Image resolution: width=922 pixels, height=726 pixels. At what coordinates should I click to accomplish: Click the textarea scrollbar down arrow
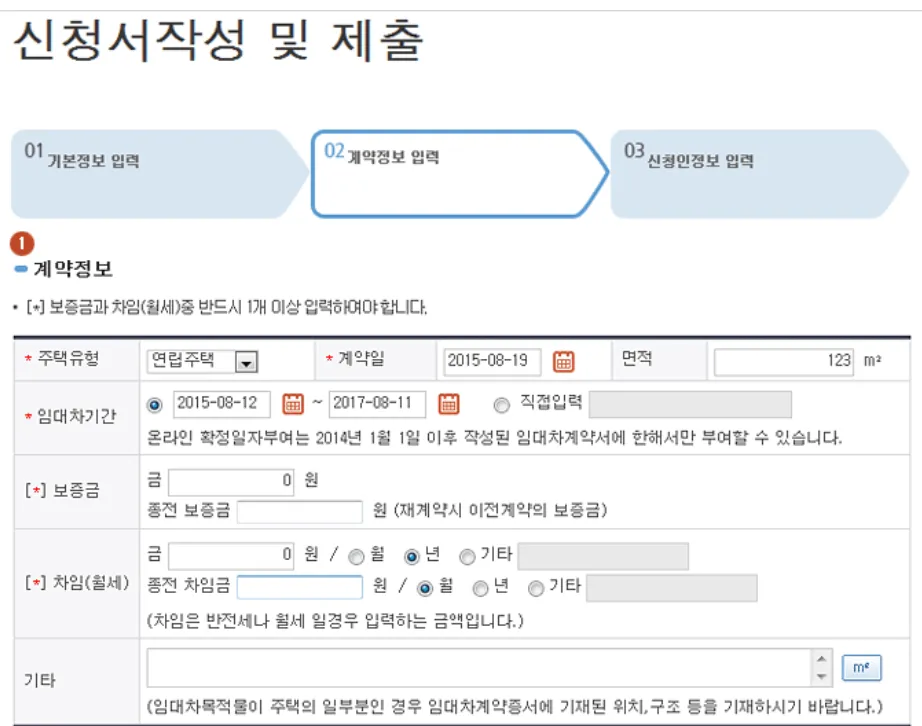point(821,677)
